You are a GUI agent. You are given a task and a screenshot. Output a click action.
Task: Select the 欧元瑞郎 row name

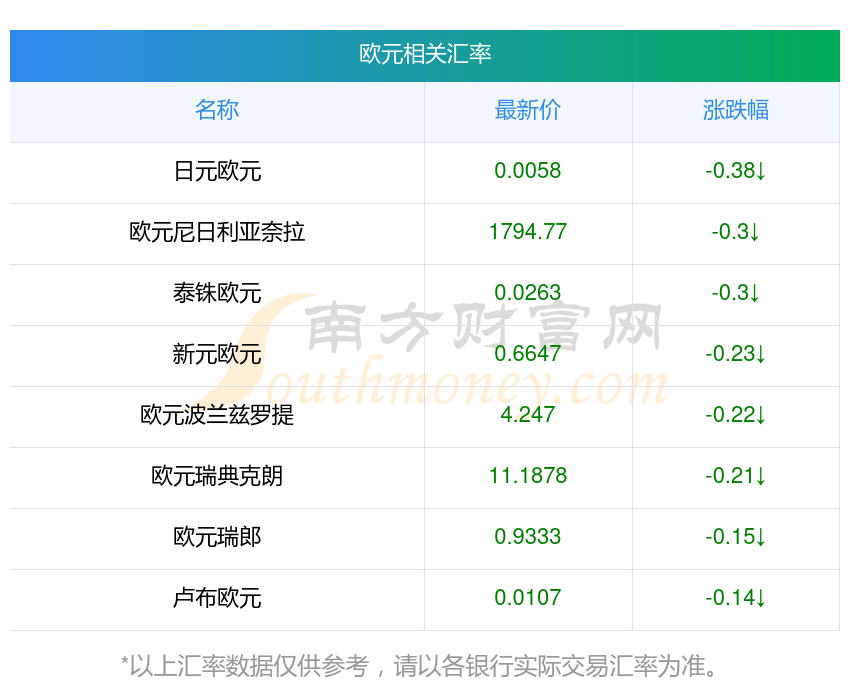[217, 537]
